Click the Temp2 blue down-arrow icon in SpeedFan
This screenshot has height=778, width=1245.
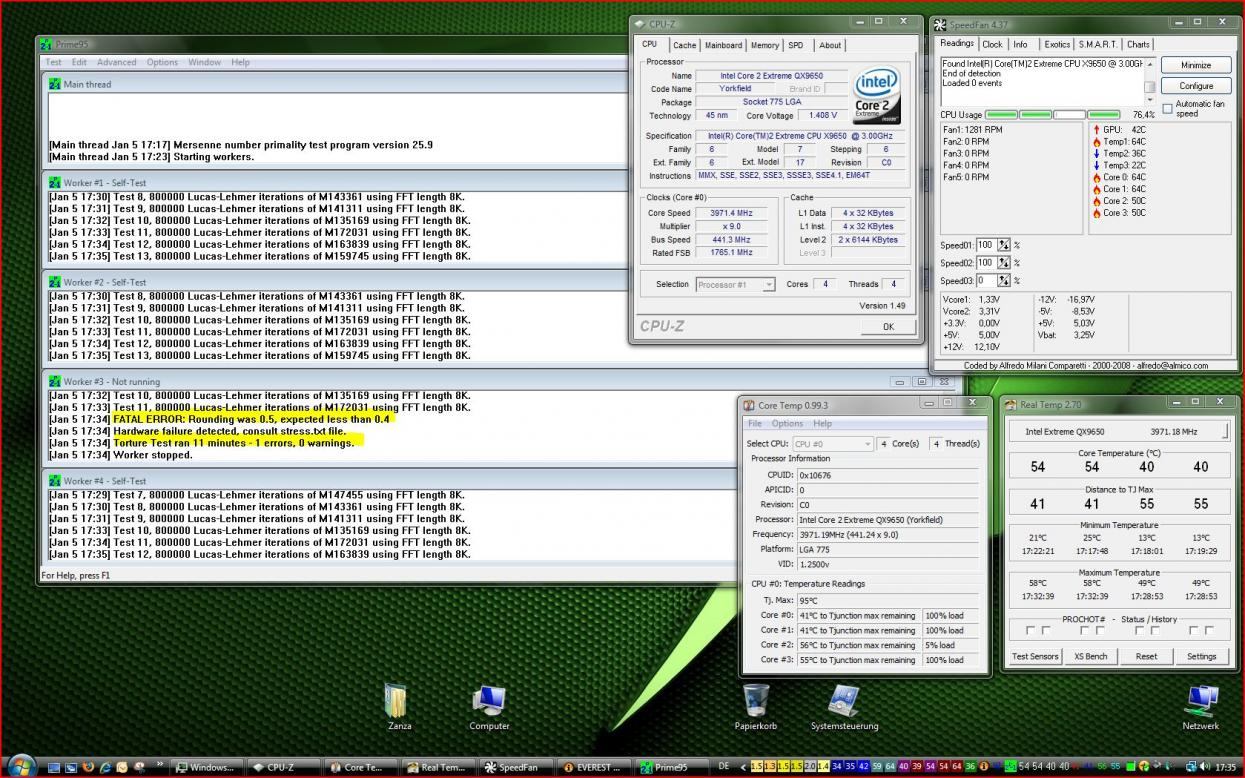pyautogui.click(x=1096, y=154)
